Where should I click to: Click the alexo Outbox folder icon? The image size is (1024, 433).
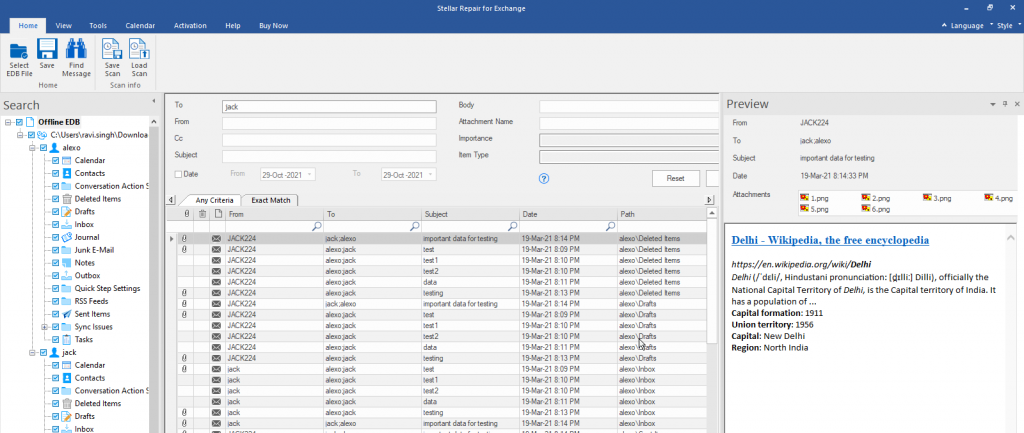pyautogui.click(x=67, y=276)
